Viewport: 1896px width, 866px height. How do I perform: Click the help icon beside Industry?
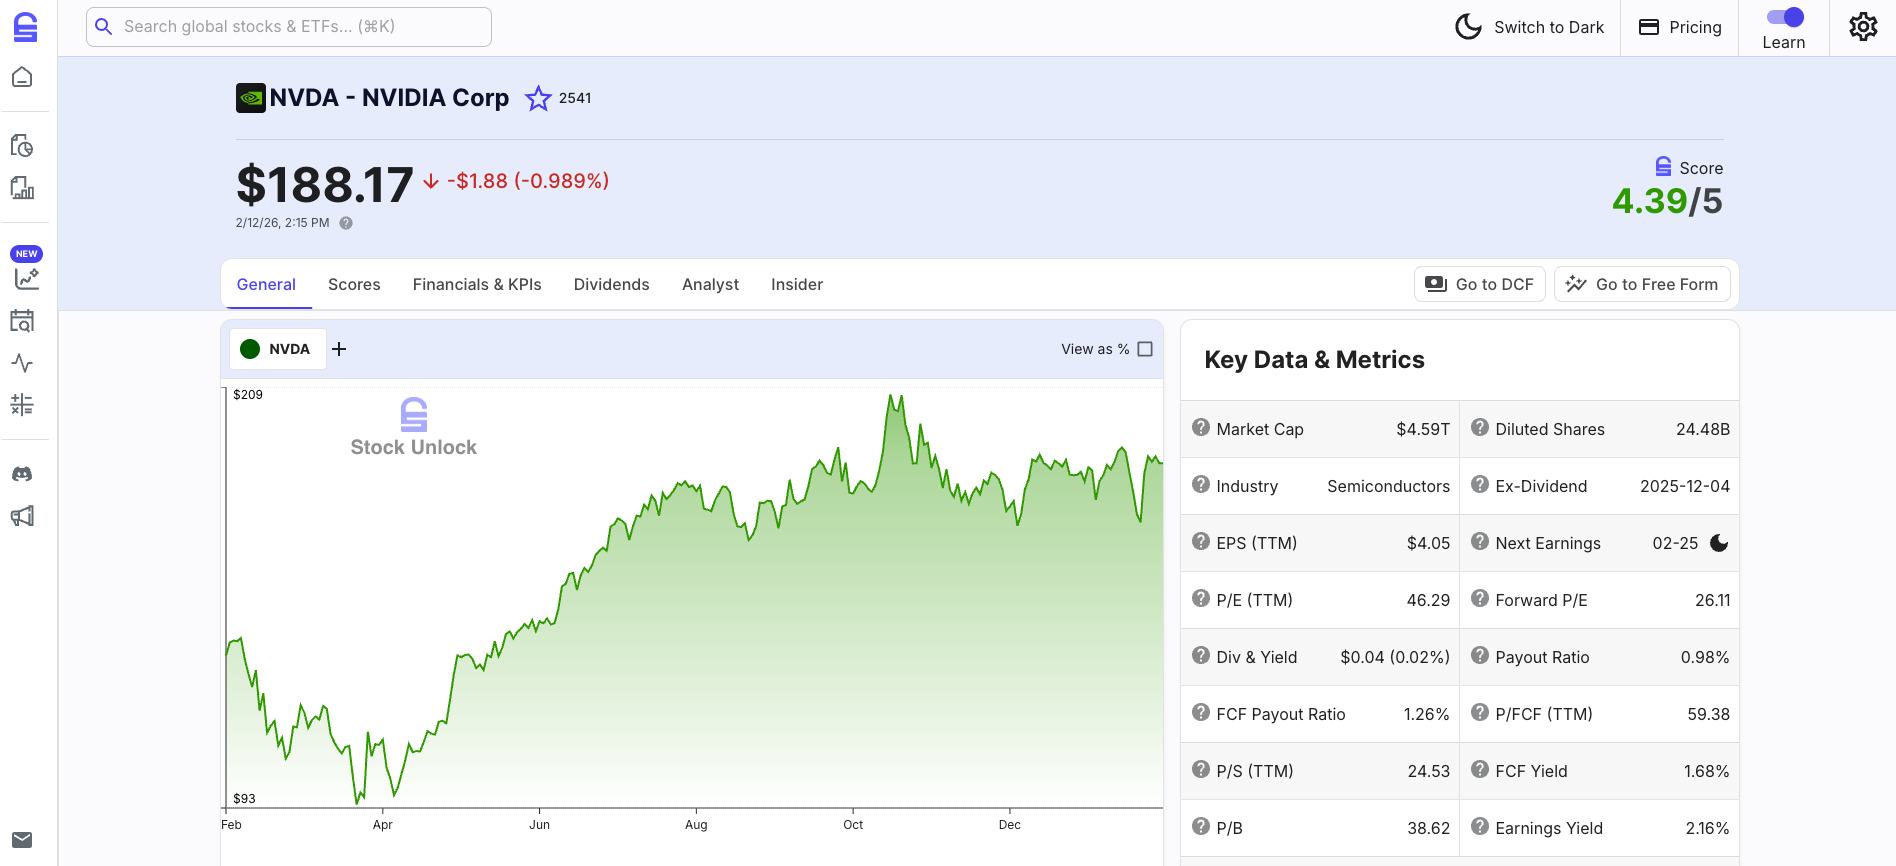pos(1201,485)
